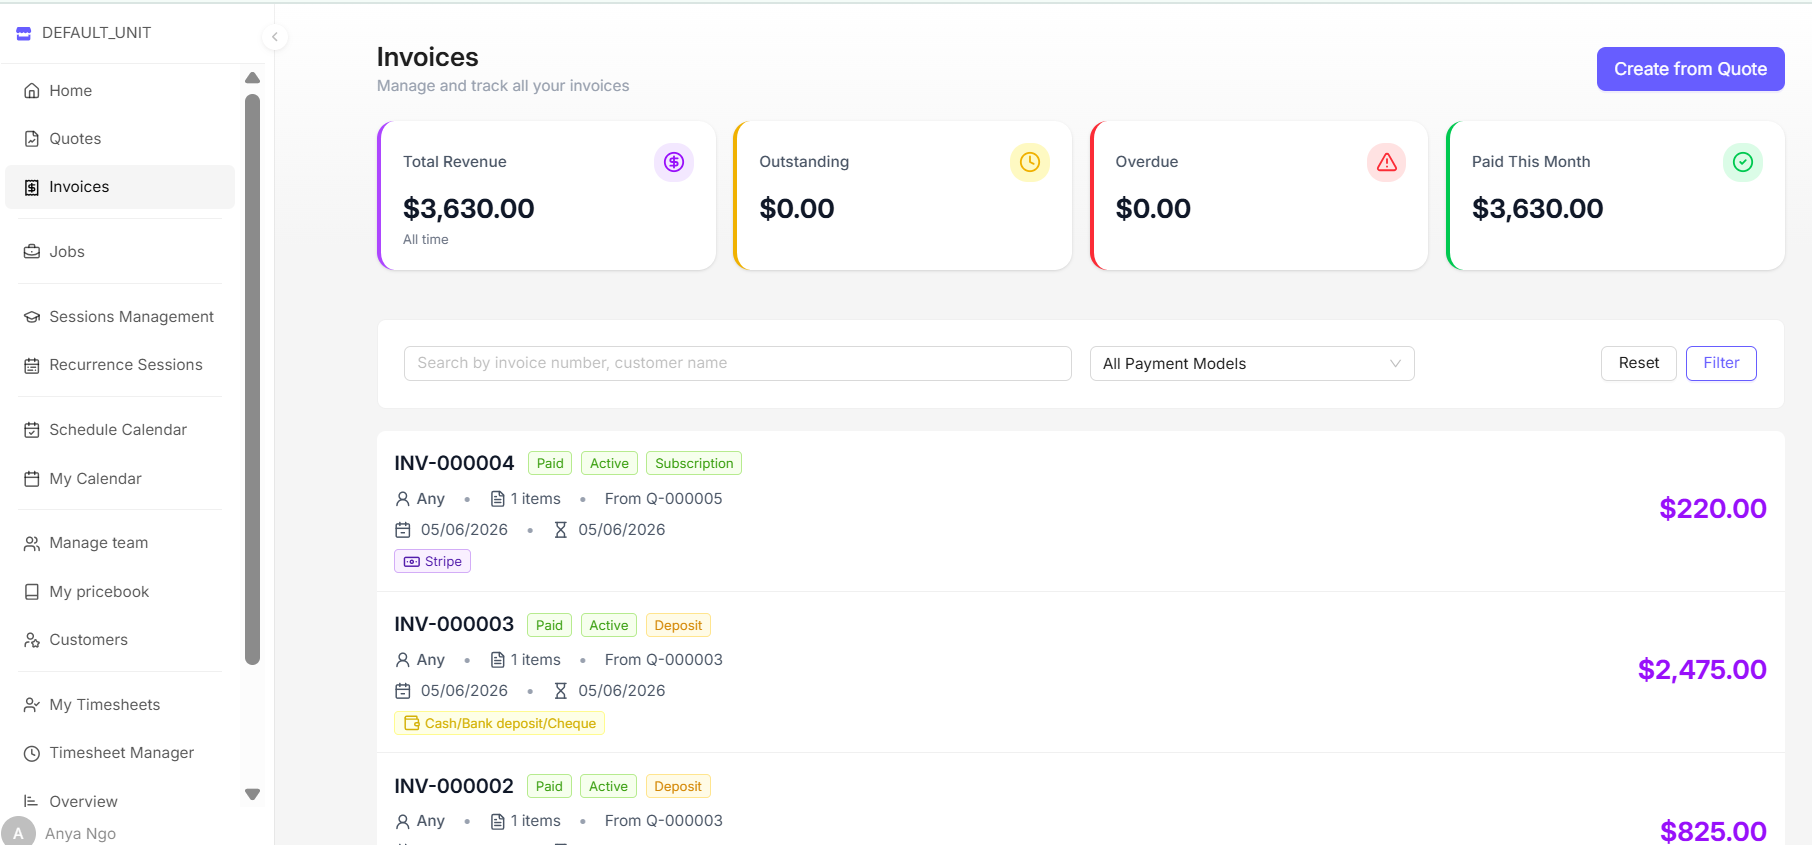This screenshot has height=845, width=1812.
Task: Open Recurrence Sessions page
Action: pos(120,365)
